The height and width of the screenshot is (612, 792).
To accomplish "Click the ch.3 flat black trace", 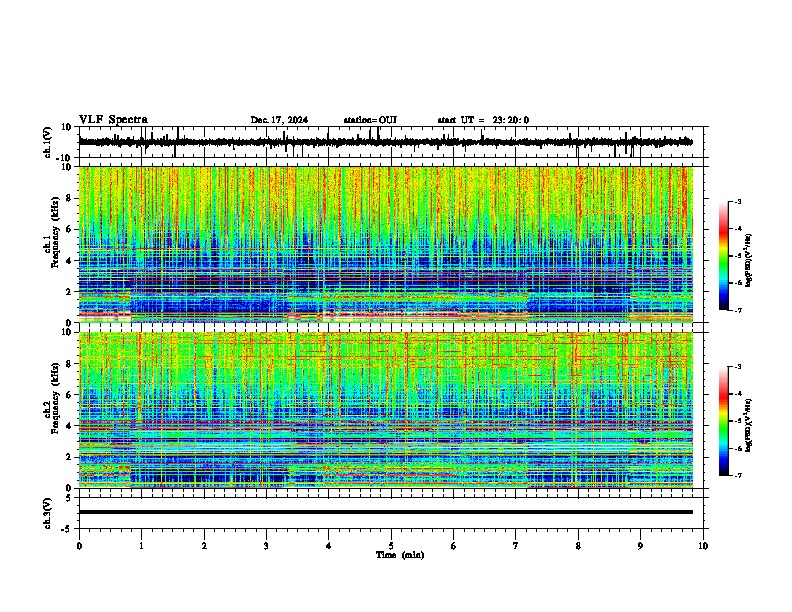I will (x=386, y=512).
